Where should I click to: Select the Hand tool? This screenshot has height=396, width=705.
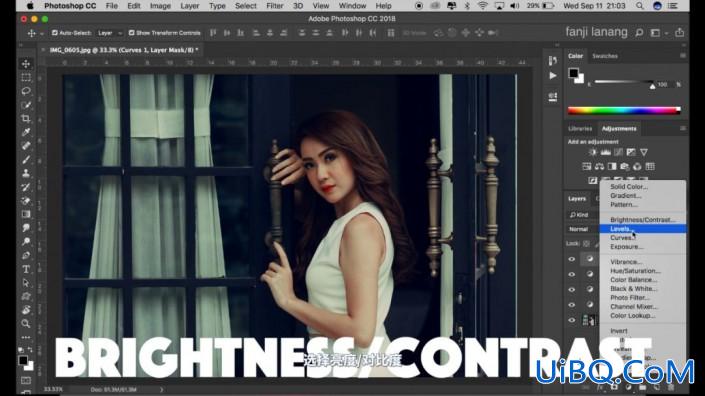pyautogui.click(x=26, y=310)
